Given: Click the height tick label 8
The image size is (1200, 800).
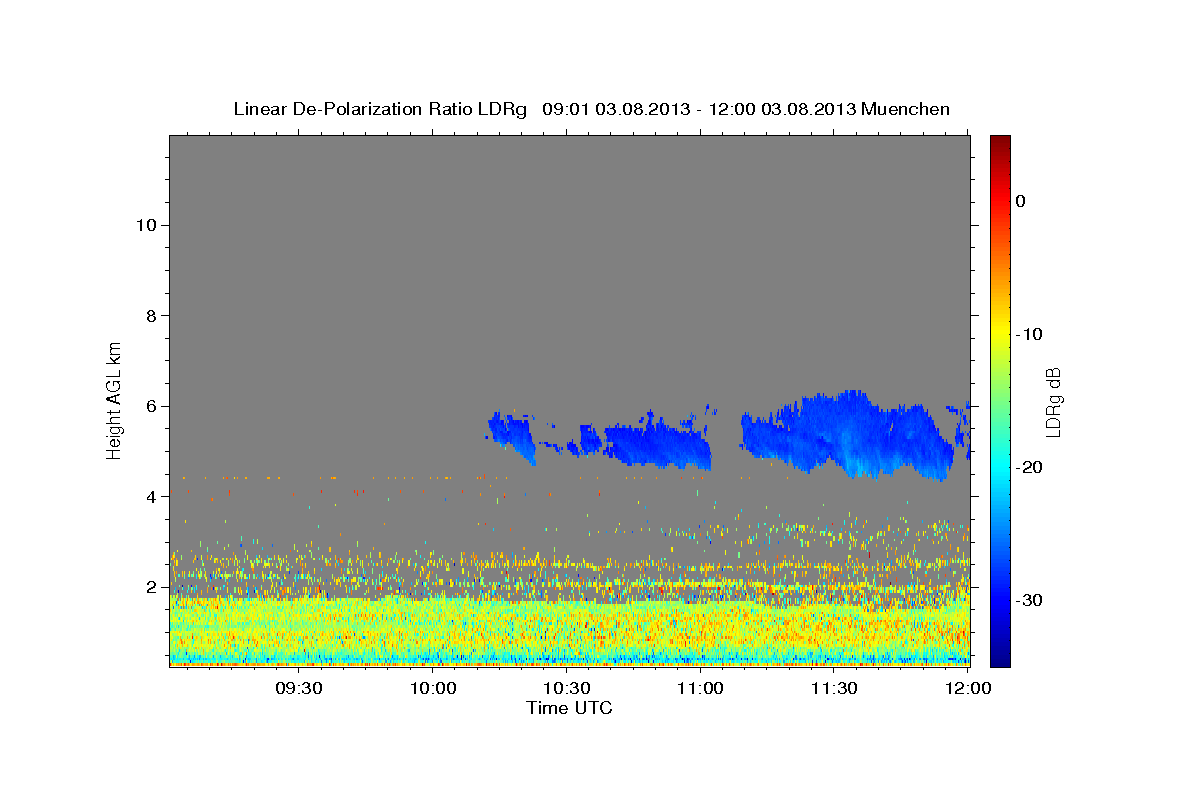Looking at the screenshot, I should tap(150, 316).
